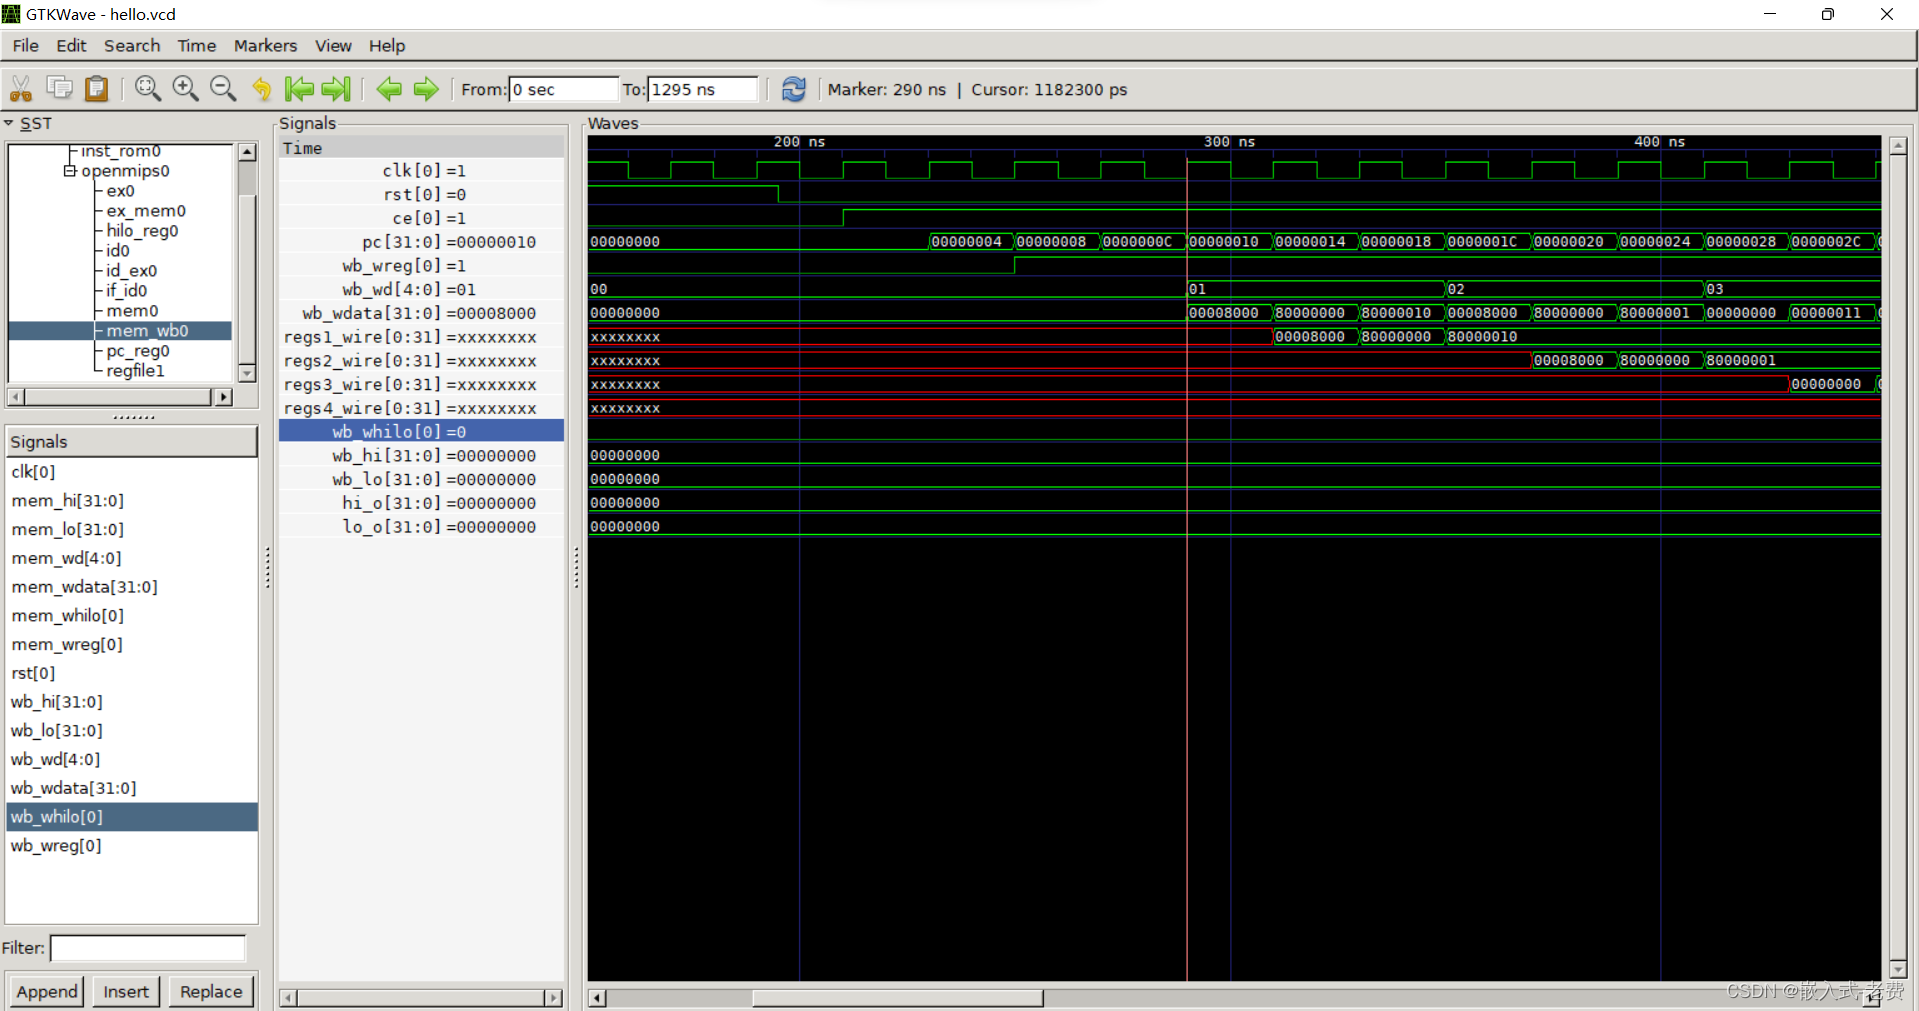
Task: Click the Reload waveform icon
Action: [x=794, y=89]
